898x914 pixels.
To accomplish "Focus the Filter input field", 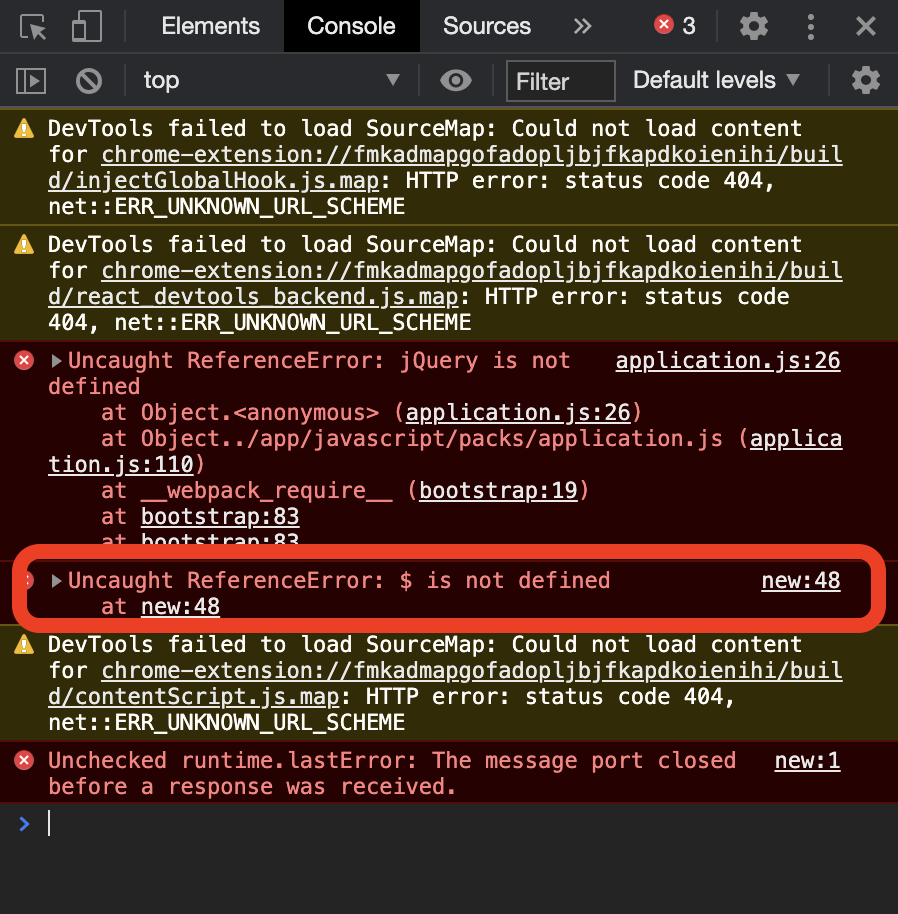I will tap(561, 81).
